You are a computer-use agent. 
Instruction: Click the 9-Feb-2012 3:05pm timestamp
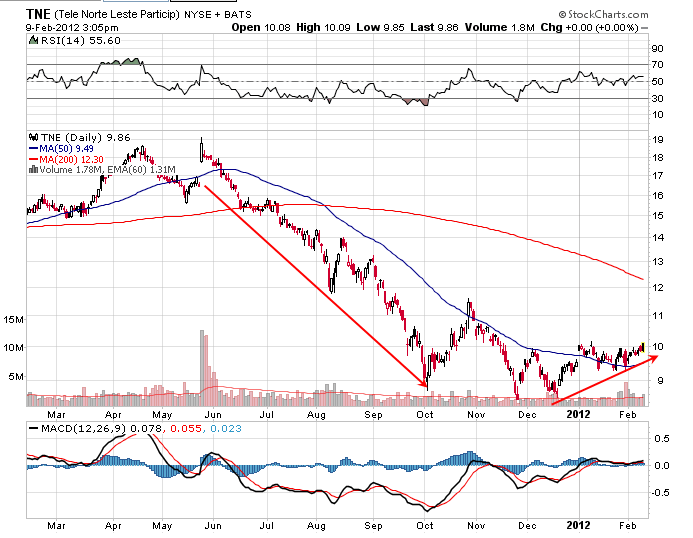pos(72,27)
